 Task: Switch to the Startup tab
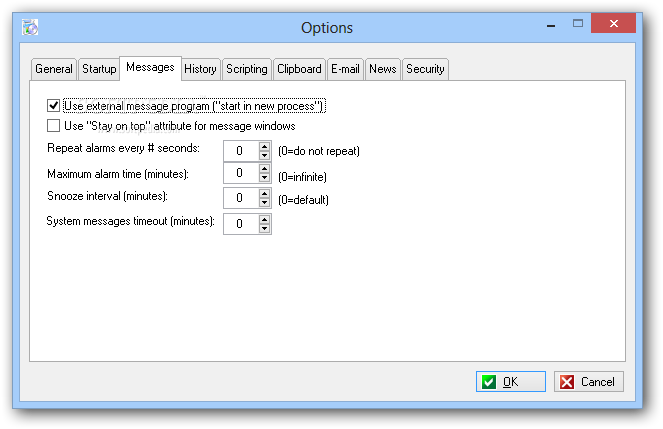(x=99, y=69)
